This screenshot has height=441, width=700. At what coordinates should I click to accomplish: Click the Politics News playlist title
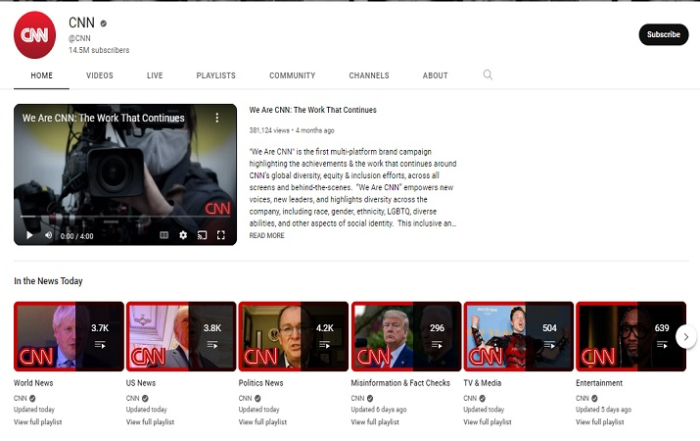coord(261,383)
